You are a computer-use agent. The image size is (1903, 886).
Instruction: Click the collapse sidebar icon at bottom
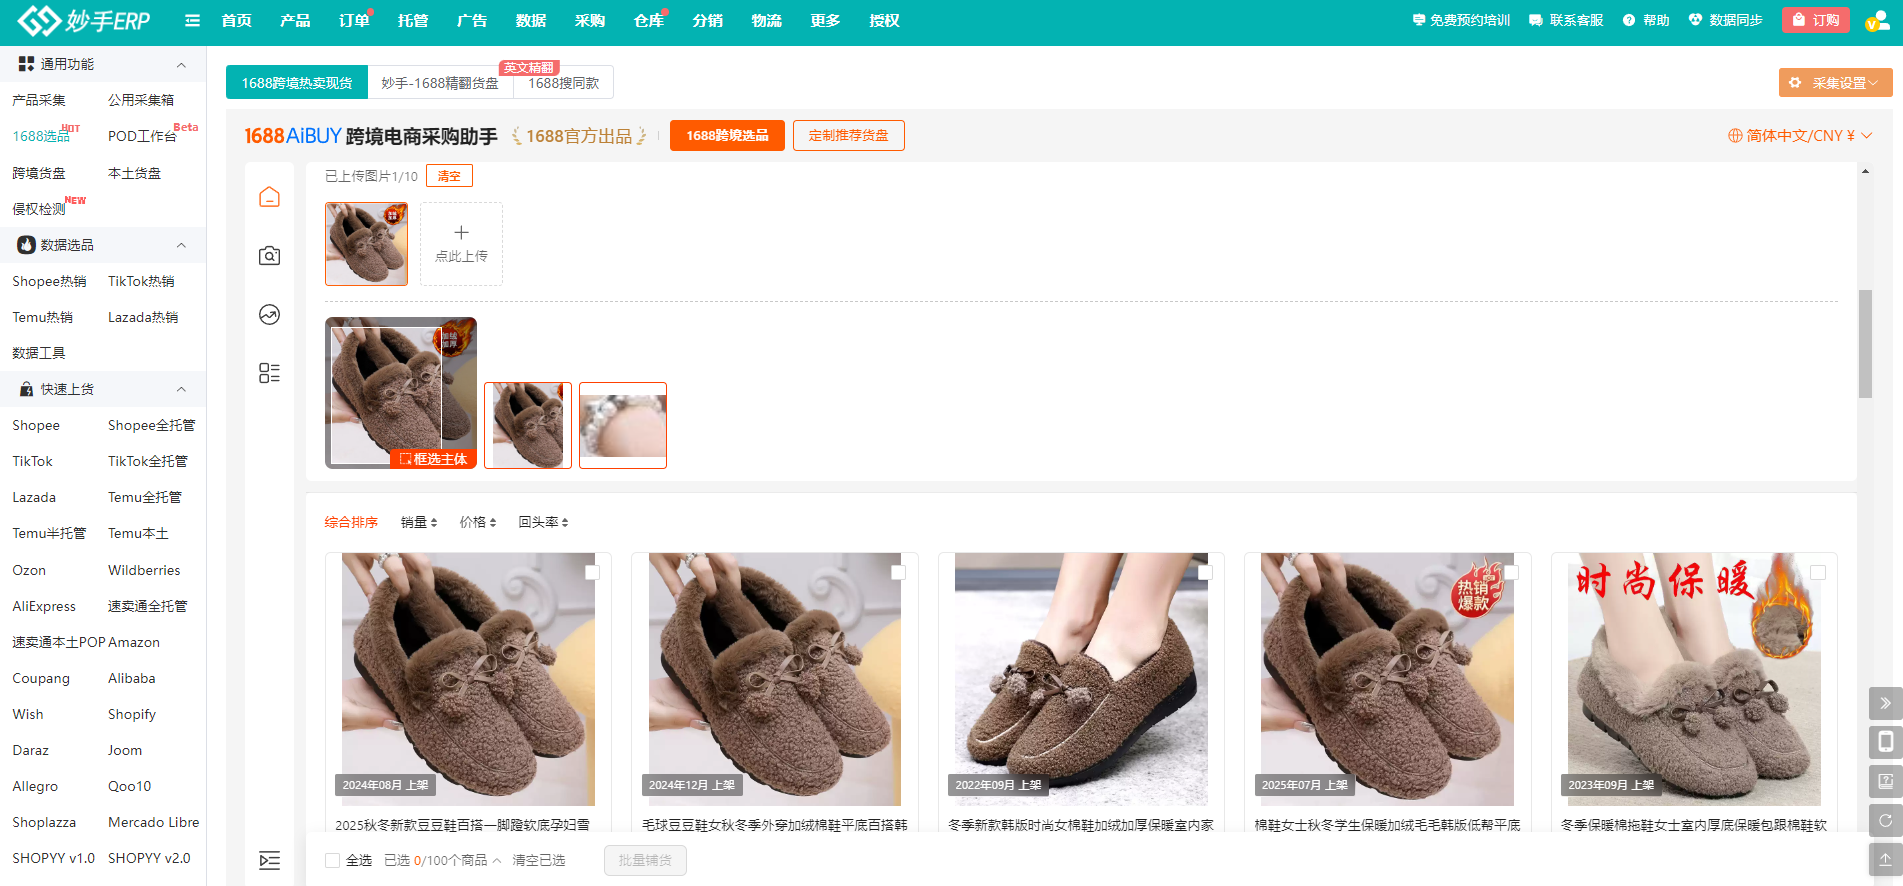(x=269, y=860)
